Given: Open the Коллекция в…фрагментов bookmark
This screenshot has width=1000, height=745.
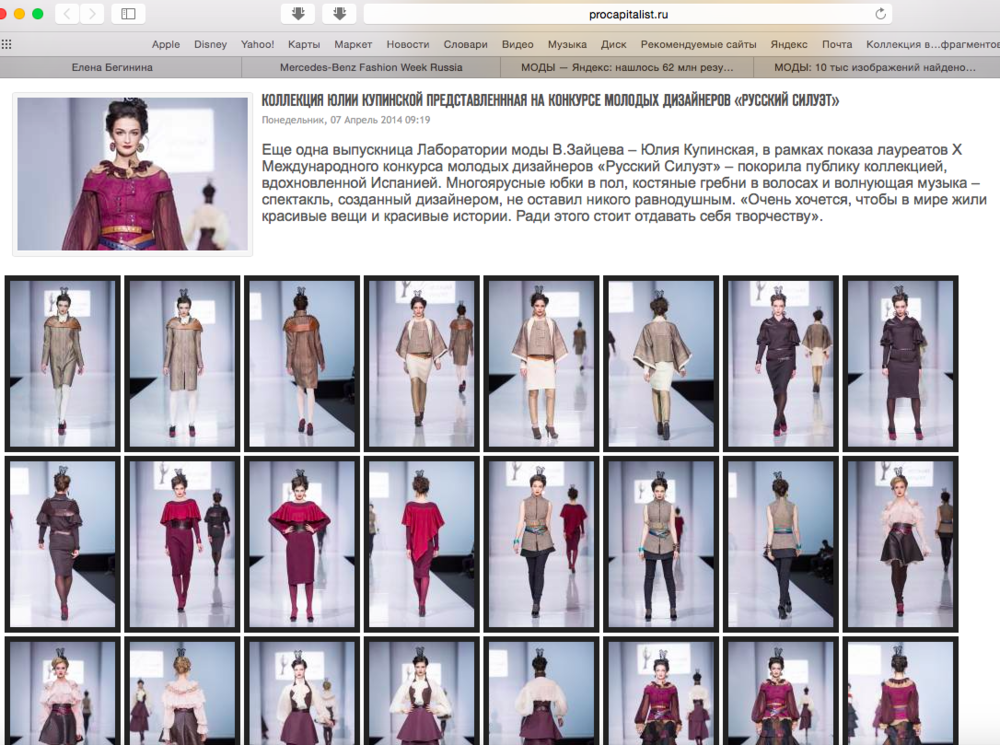Looking at the screenshot, I should click(x=932, y=44).
